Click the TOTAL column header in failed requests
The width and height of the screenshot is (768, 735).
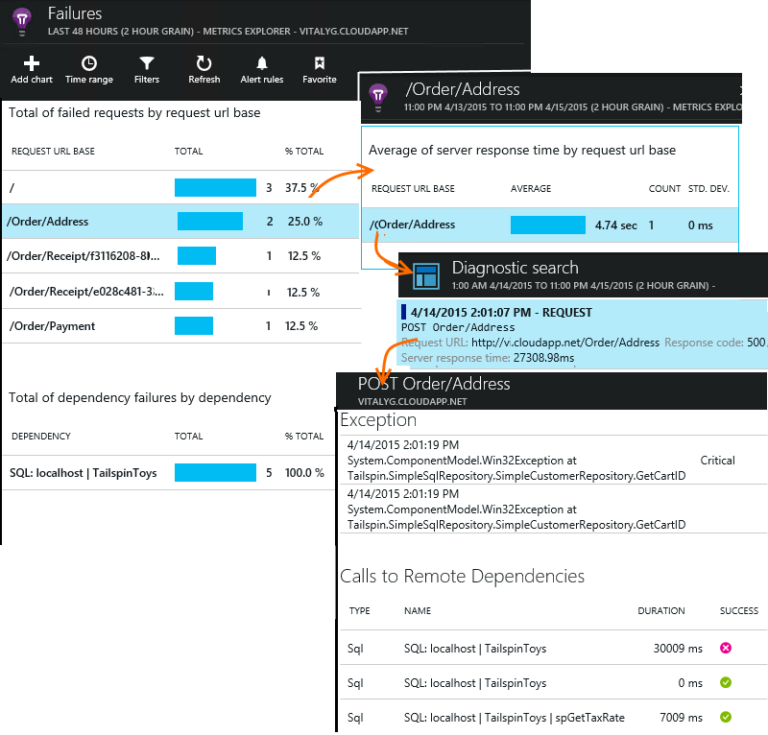189,151
